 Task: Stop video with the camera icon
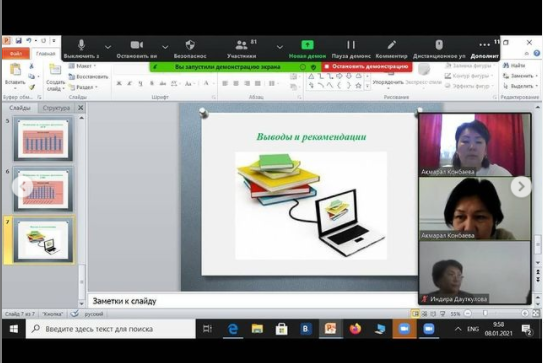[x=137, y=48]
